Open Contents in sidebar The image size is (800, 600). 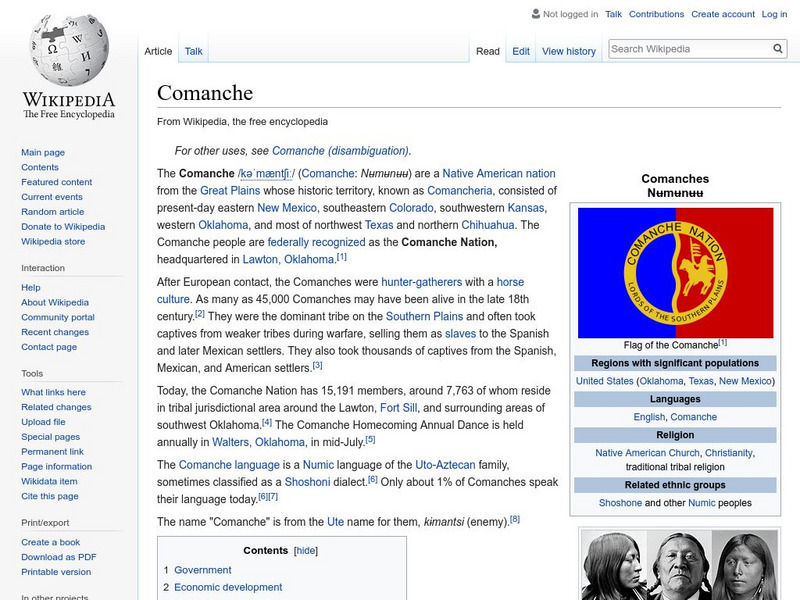click(x=40, y=167)
